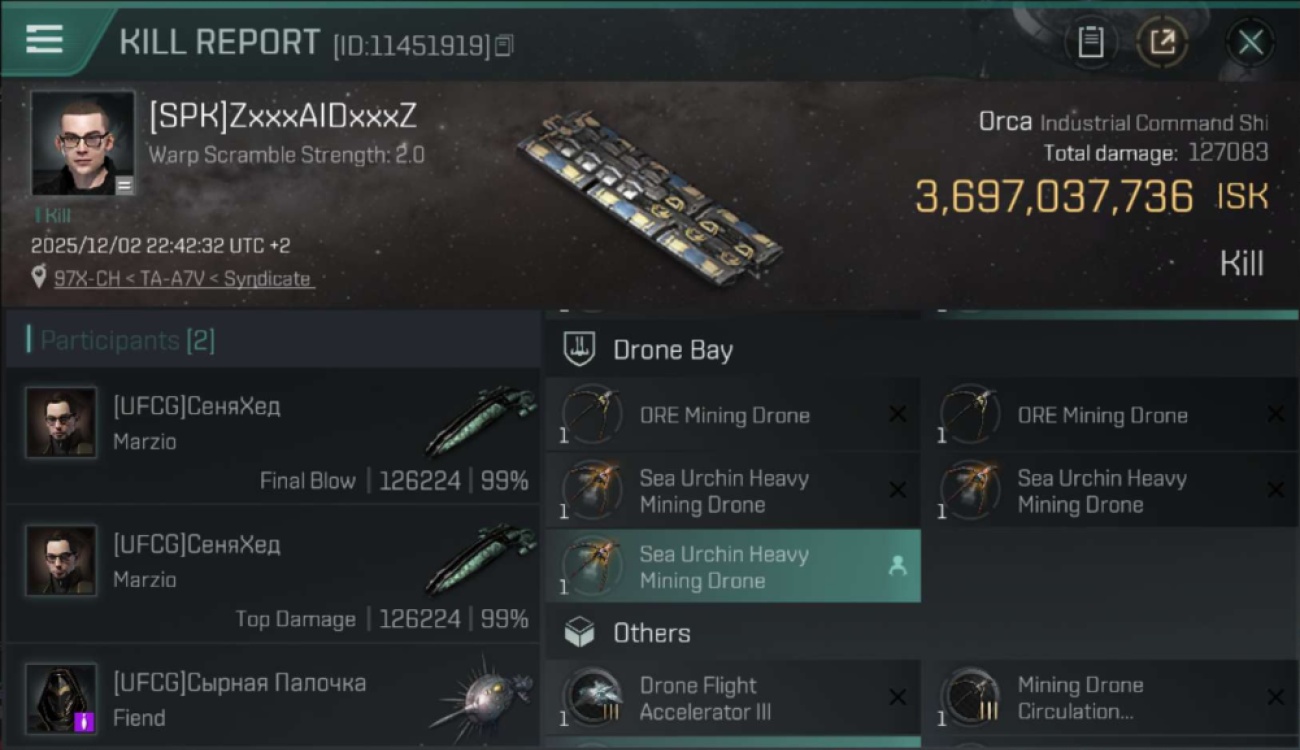Close the kill report window
1300x750 pixels.
(x=1250, y=42)
